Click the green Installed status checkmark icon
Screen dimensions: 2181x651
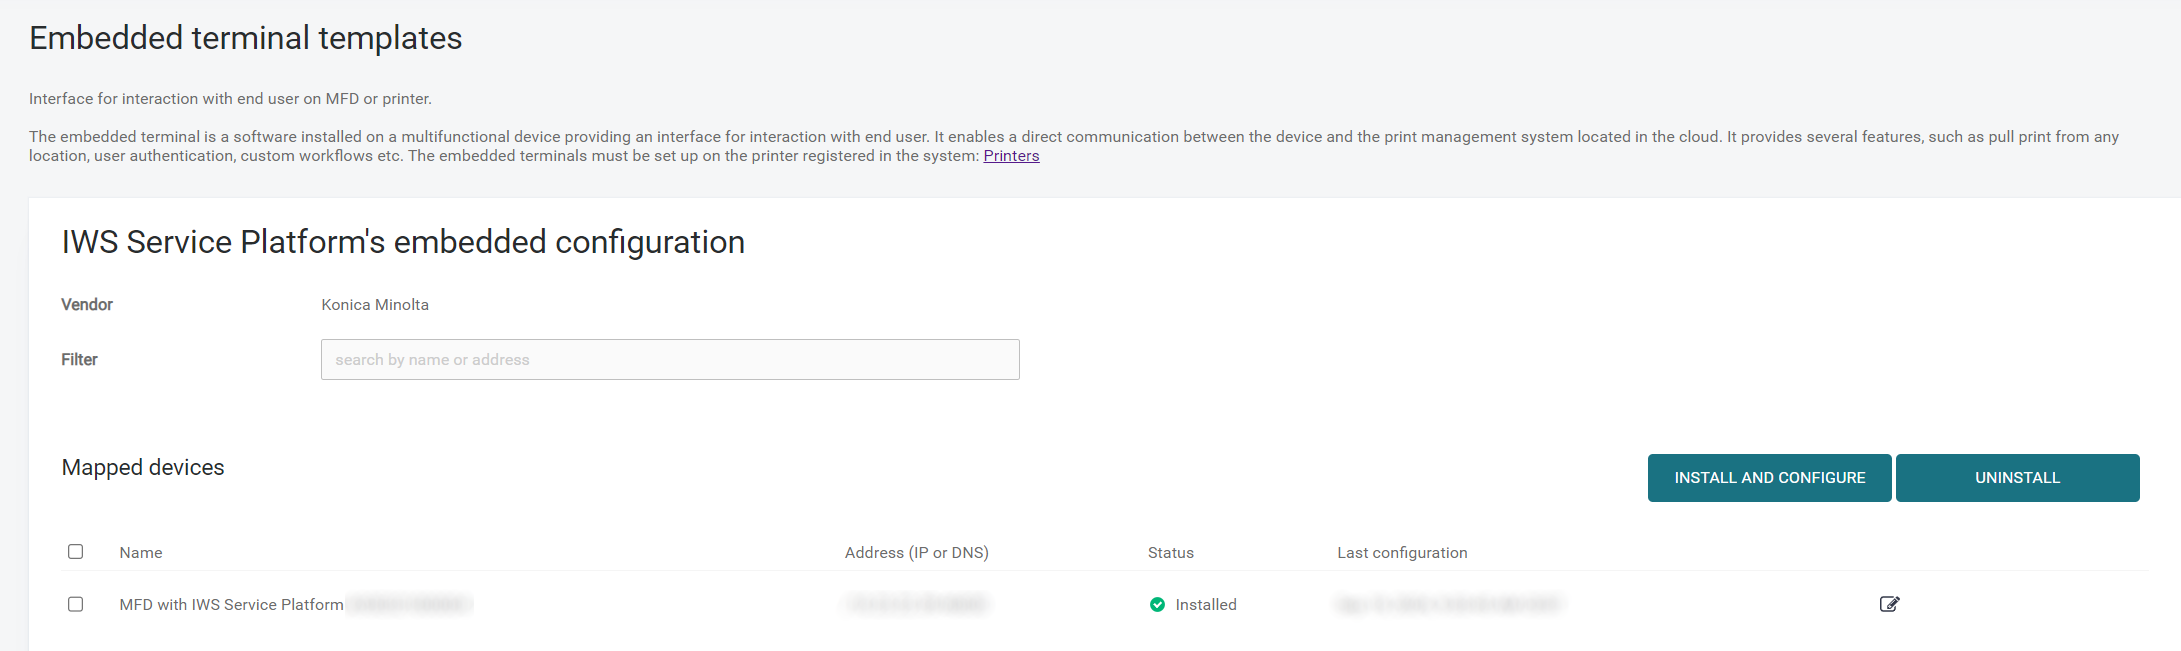point(1157,604)
